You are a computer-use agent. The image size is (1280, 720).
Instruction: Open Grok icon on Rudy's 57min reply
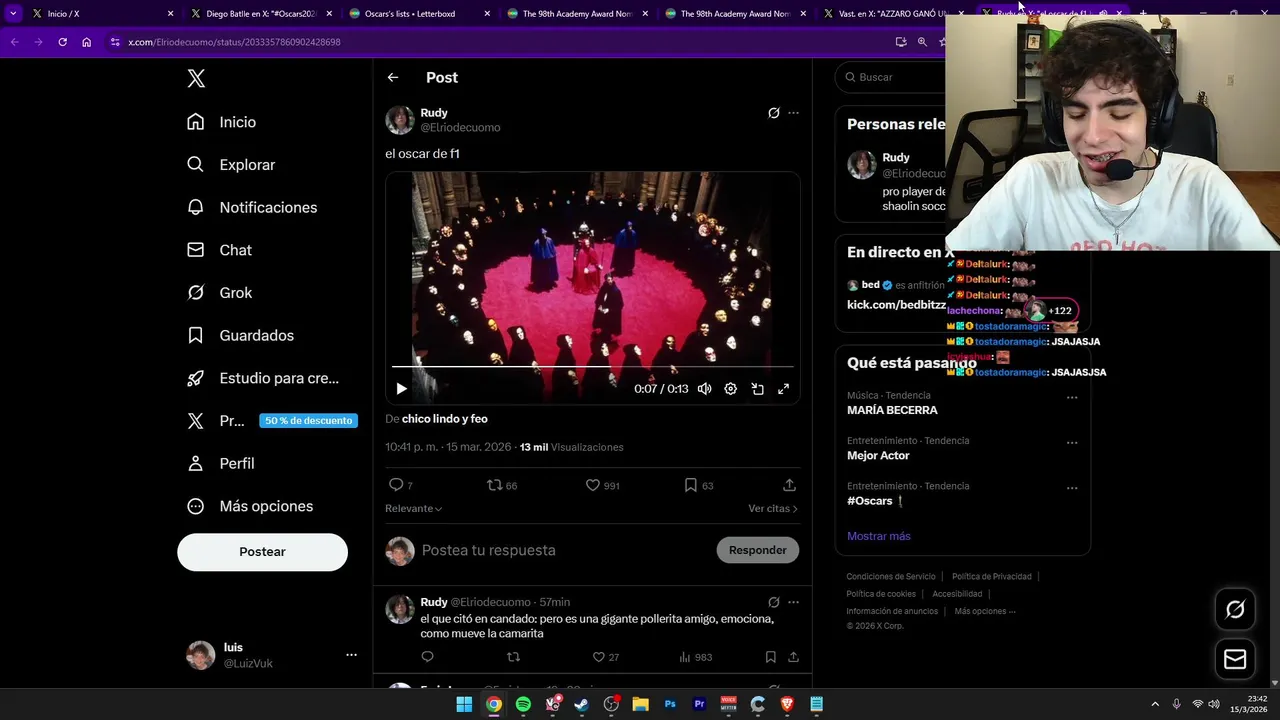(773, 602)
